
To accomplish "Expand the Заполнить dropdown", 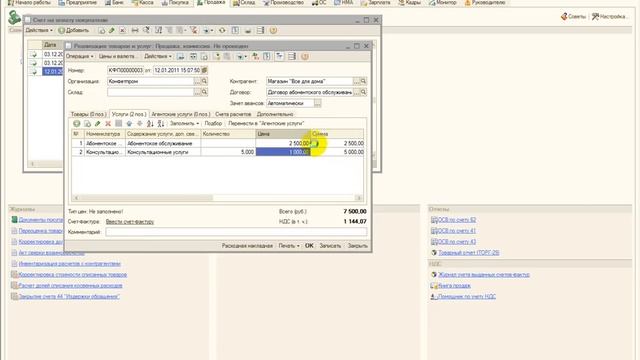I will pyautogui.click(x=184, y=123).
